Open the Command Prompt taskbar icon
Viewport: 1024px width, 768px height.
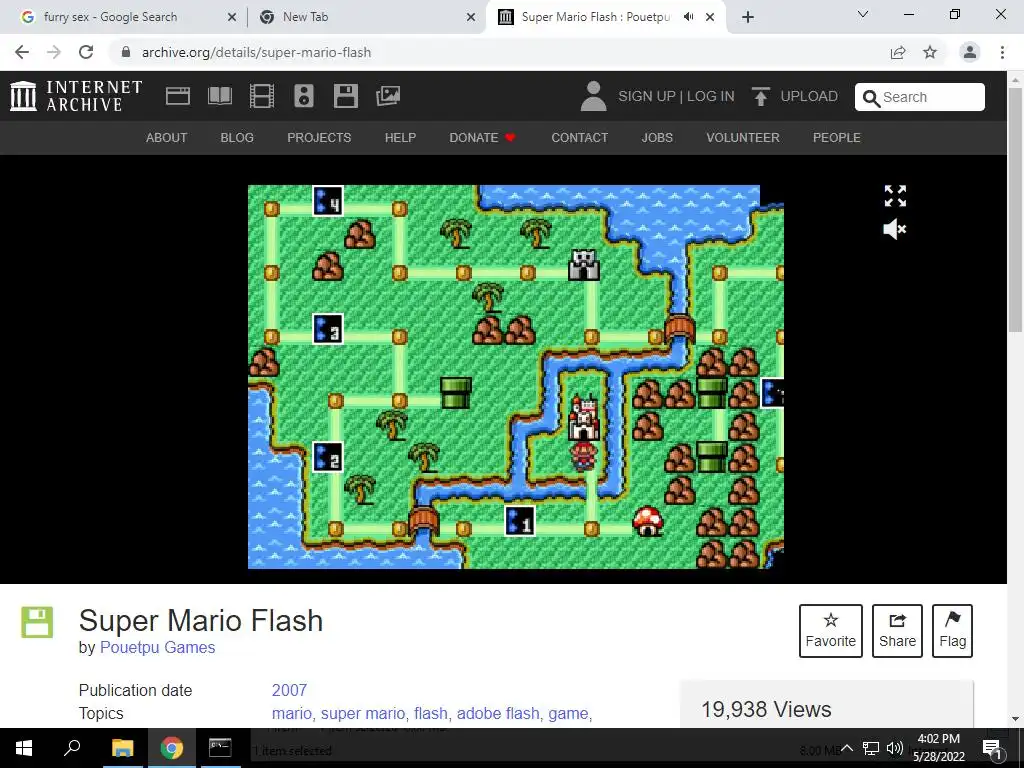(x=220, y=748)
